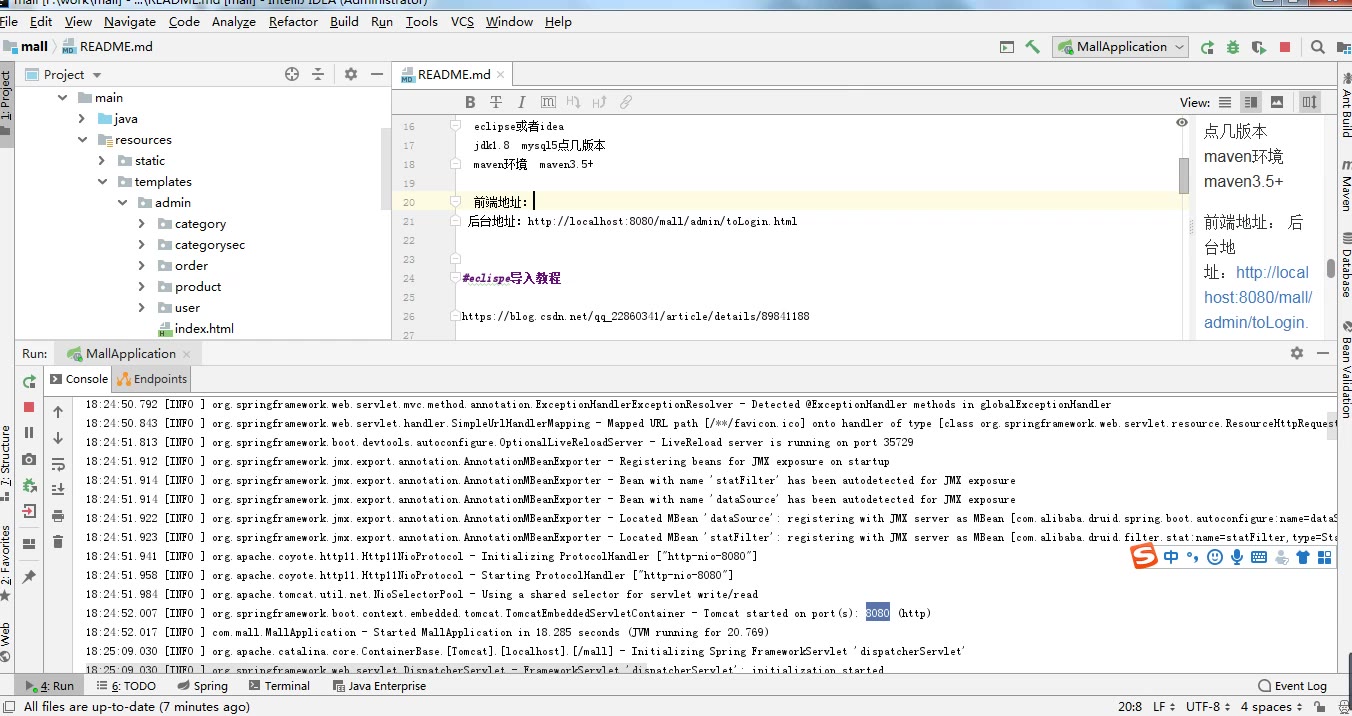1352x716 pixels.
Task: Clear all console output trash icon
Action: (58, 542)
